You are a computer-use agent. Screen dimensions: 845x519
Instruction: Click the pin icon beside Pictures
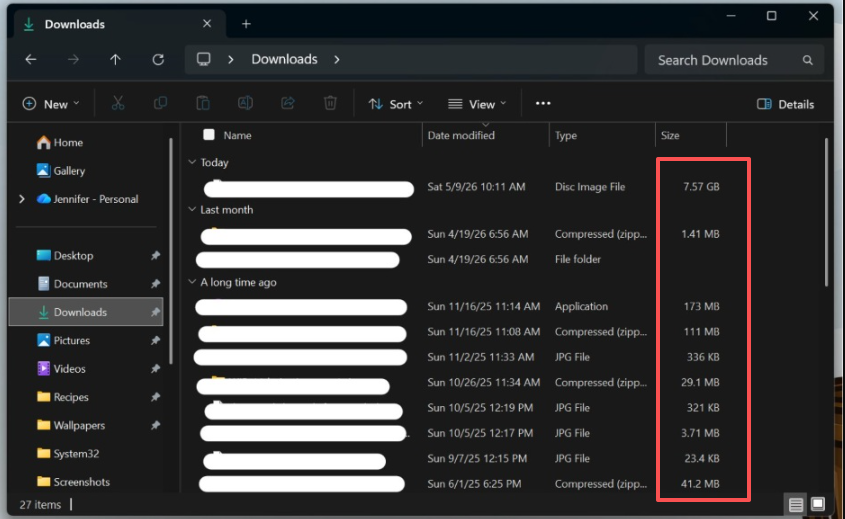coord(155,341)
